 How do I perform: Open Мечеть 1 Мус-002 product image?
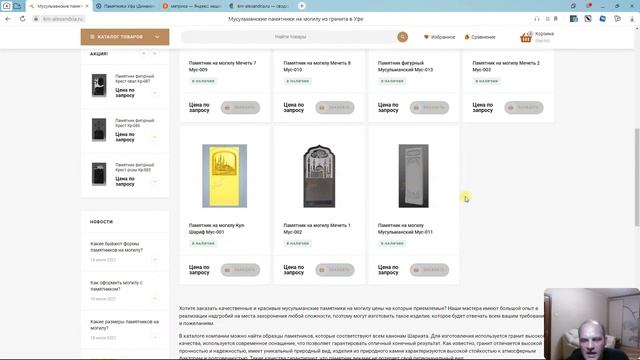coord(319,176)
